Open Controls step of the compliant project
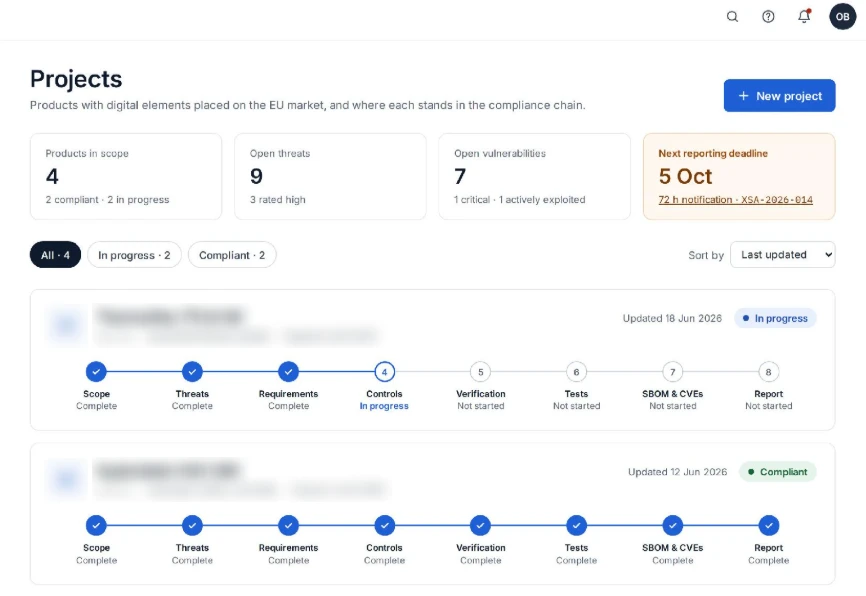Image resolution: width=866 pixels, height=596 pixels. [384, 525]
